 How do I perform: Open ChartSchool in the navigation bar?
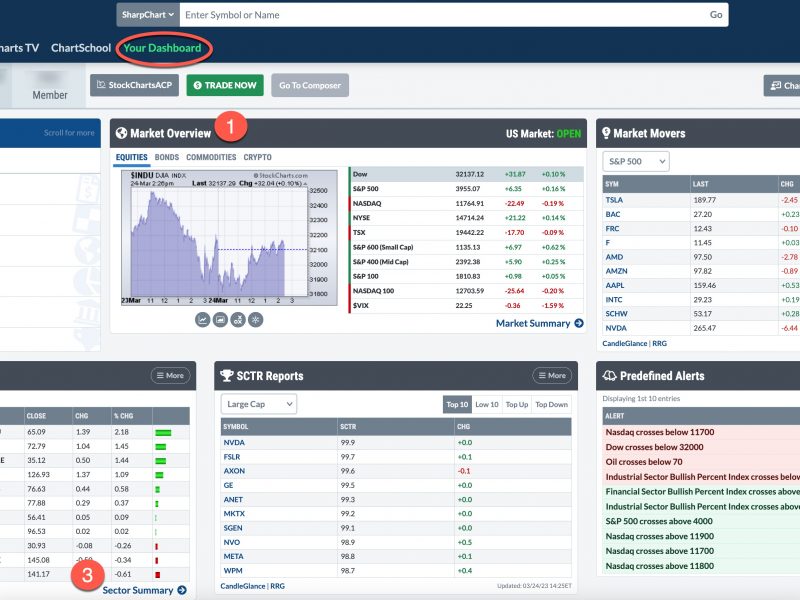81,48
